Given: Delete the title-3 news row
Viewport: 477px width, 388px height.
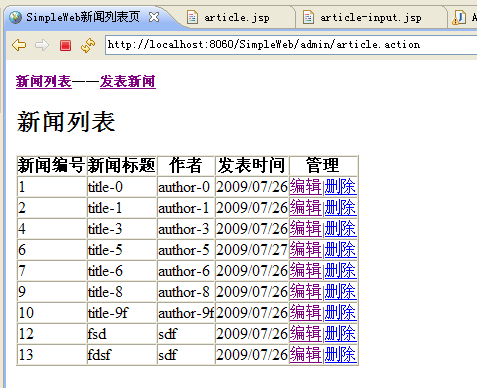Looking at the screenshot, I should click(340, 229).
